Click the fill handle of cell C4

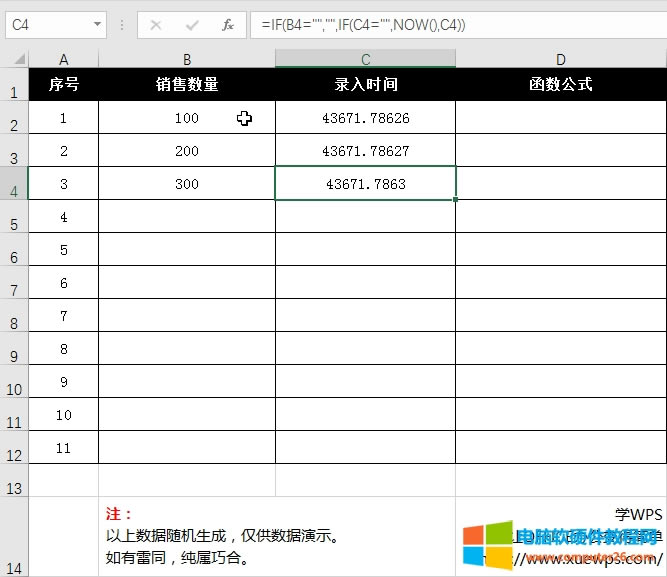pyautogui.click(x=456, y=200)
